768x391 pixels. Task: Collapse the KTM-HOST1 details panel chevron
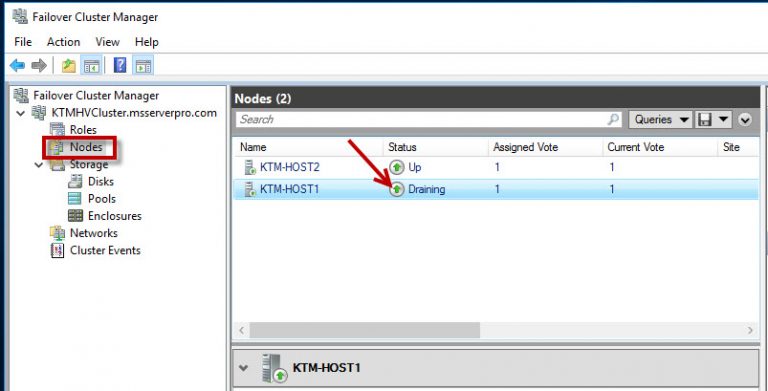pyautogui.click(x=243, y=367)
